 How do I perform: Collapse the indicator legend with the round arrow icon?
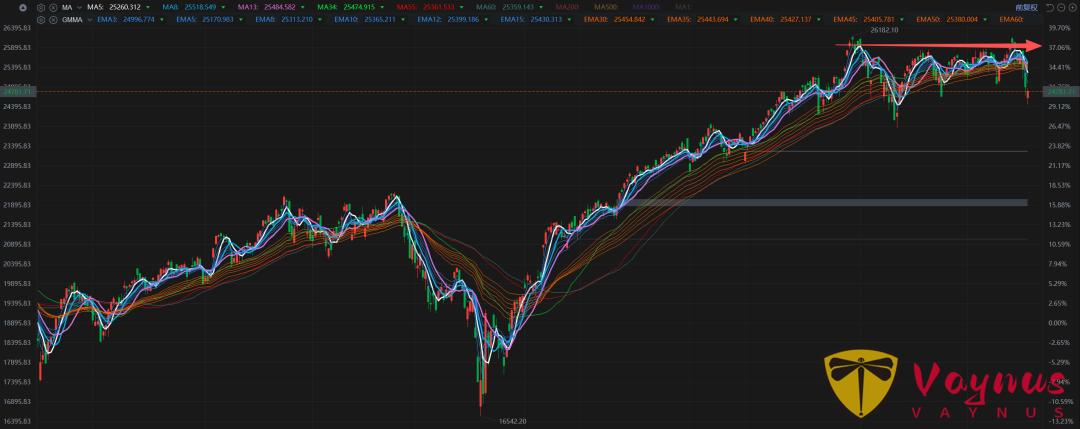tap(24, 7)
